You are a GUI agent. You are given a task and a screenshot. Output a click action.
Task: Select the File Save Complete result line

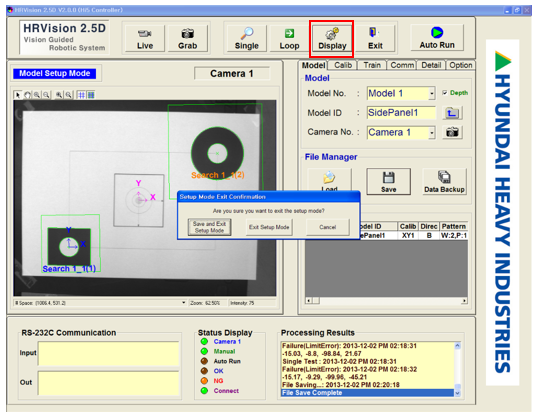click(367, 393)
